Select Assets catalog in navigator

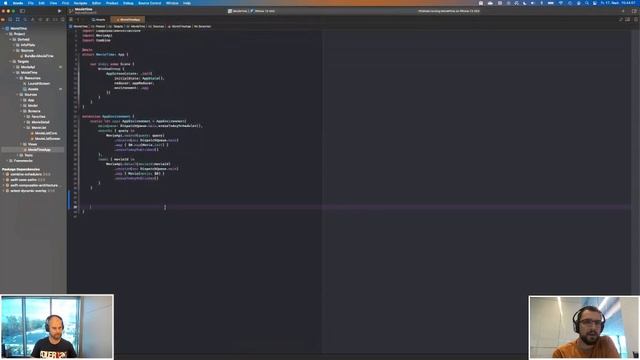[31, 89]
